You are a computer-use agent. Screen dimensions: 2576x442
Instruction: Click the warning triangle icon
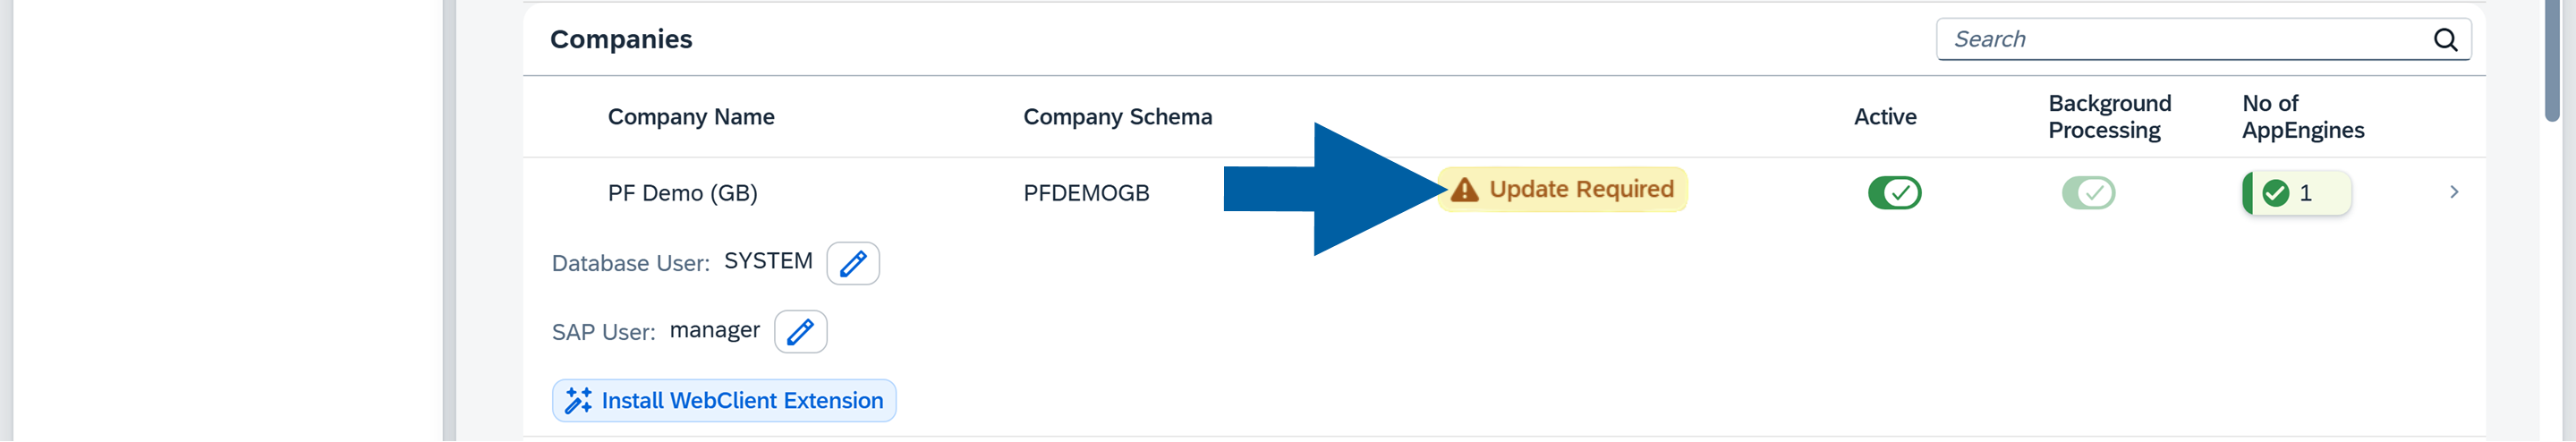[1464, 190]
